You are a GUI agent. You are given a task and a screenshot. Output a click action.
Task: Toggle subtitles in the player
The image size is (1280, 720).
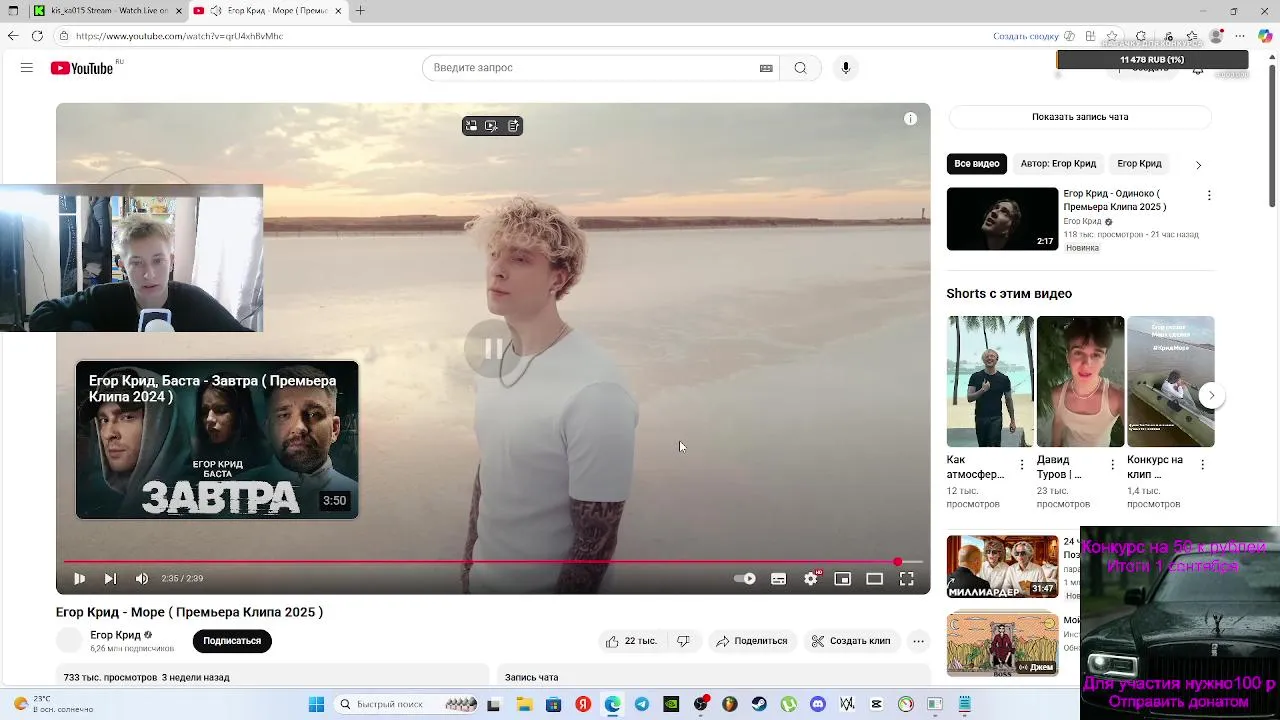[x=778, y=578]
